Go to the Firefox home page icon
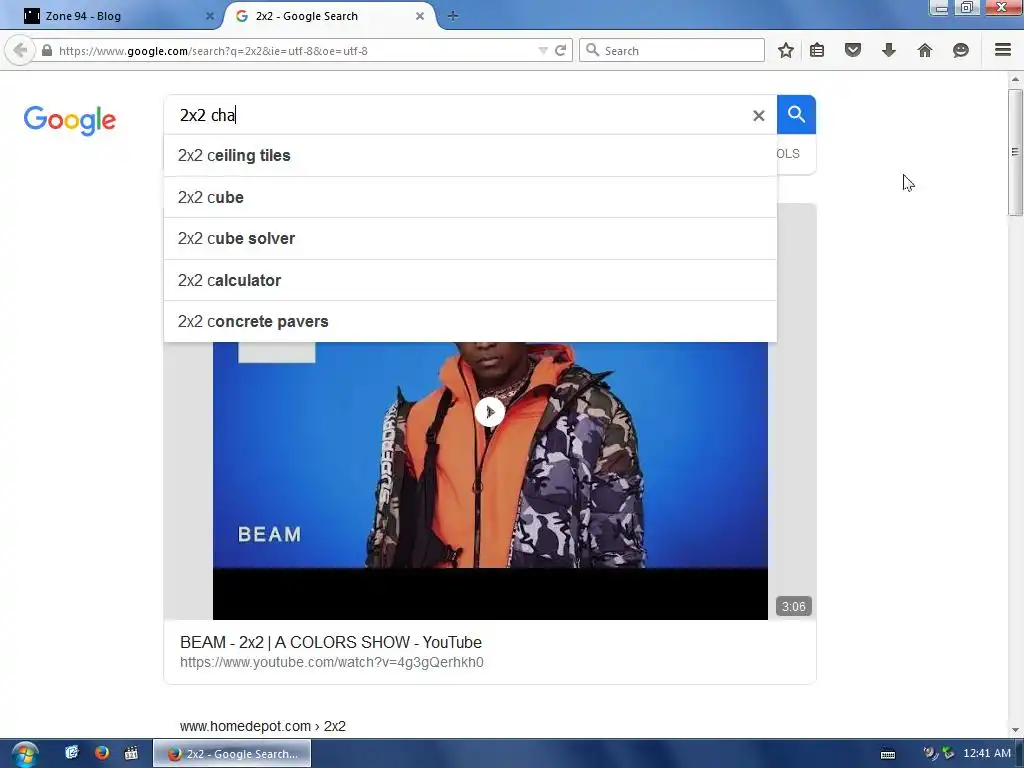The image size is (1024, 768). point(925,50)
